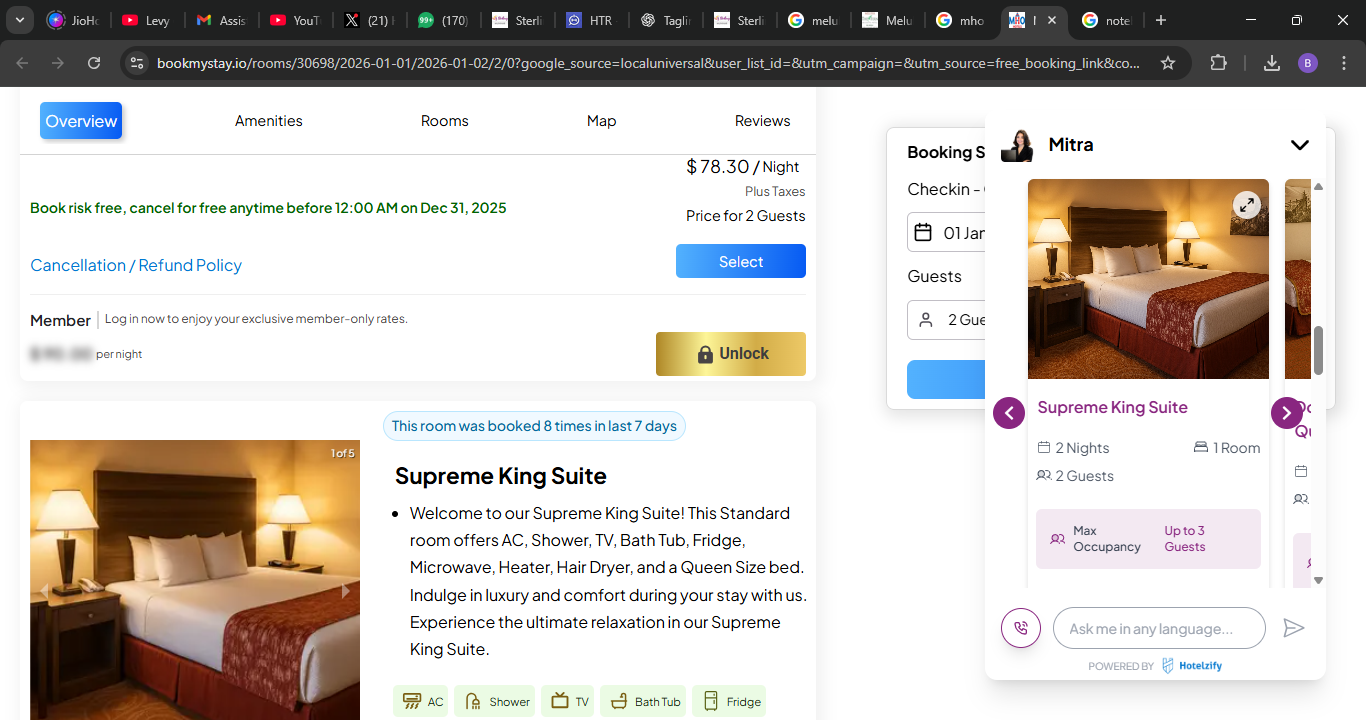
Task: Open the check-in date calendar field
Action: 947,233
